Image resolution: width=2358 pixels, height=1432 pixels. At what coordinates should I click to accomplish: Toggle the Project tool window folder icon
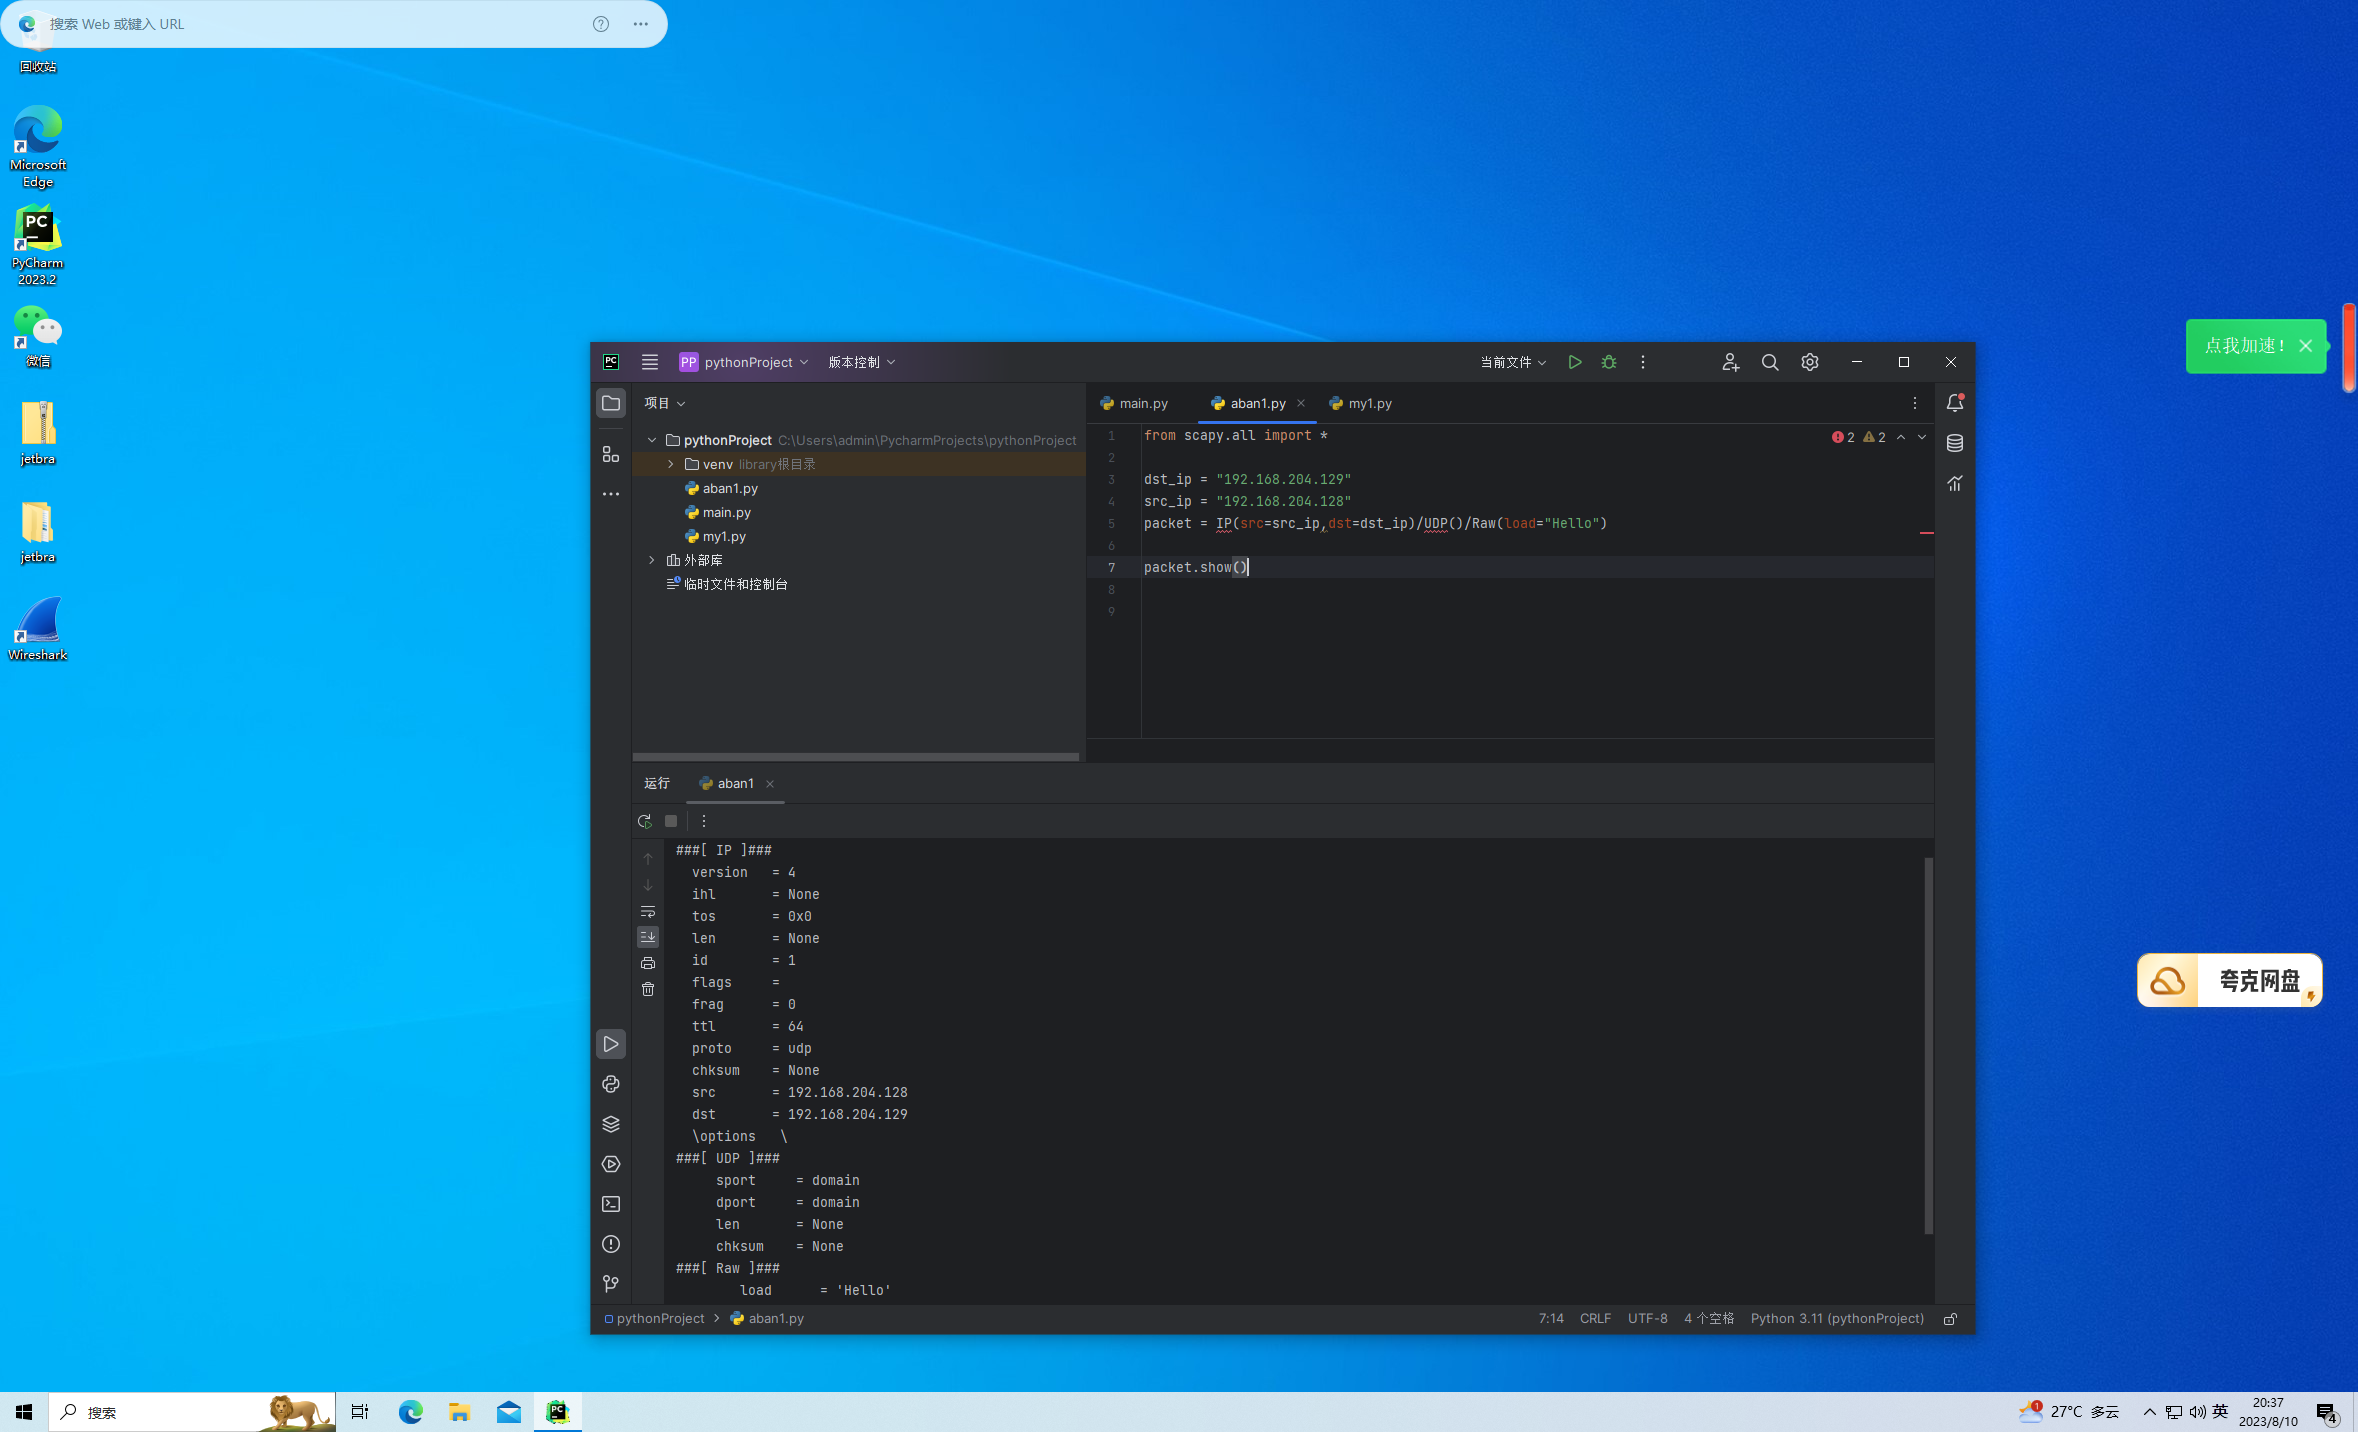611,403
